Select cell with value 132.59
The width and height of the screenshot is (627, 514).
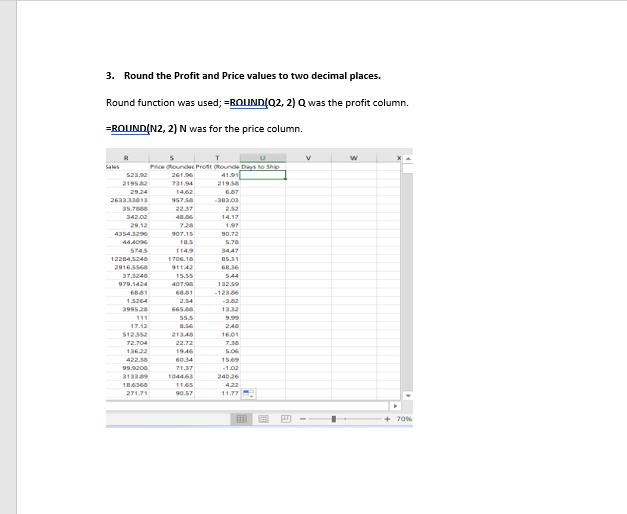(217, 284)
